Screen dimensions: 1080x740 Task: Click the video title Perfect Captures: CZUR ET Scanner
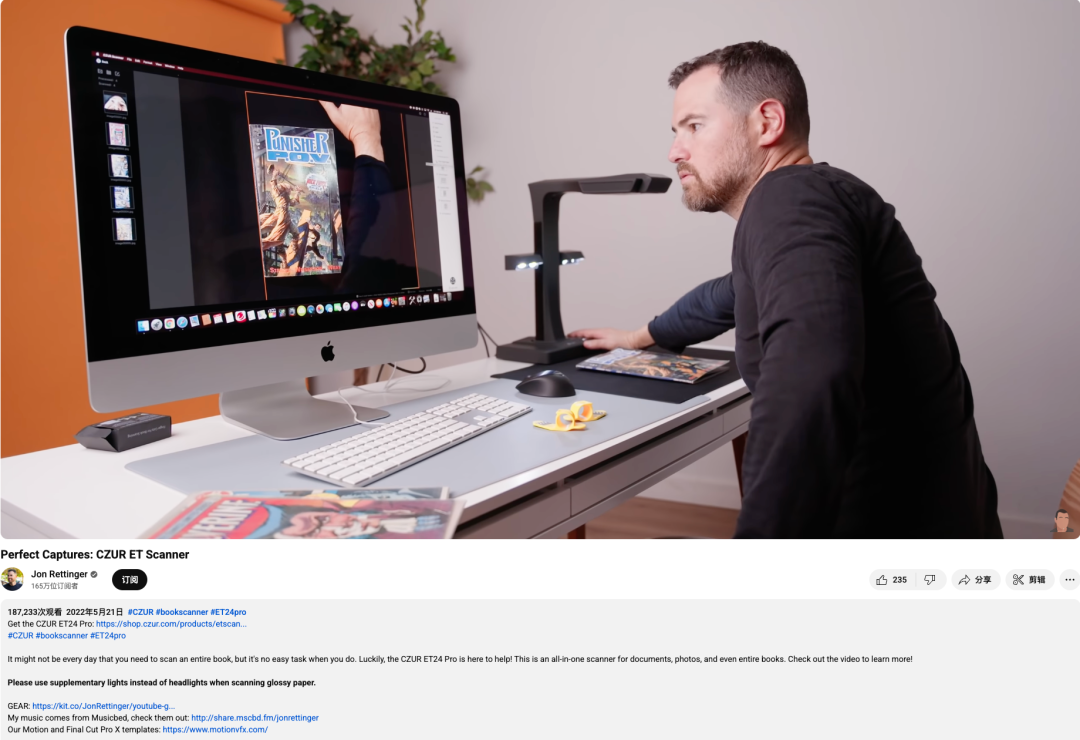pyautogui.click(x=95, y=555)
